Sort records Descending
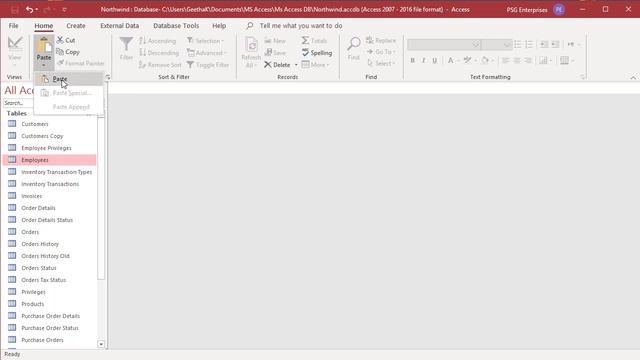 point(159,53)
